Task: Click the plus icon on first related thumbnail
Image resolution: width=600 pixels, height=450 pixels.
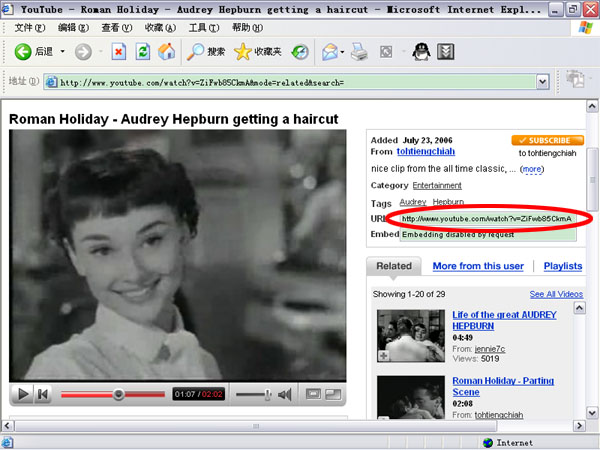Action: (x=383, y=356)
